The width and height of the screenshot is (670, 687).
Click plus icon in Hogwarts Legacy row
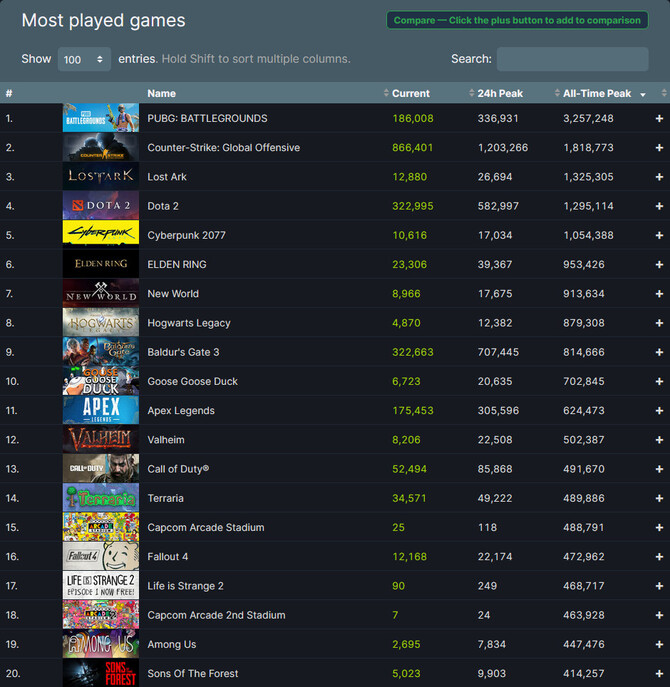659,323
